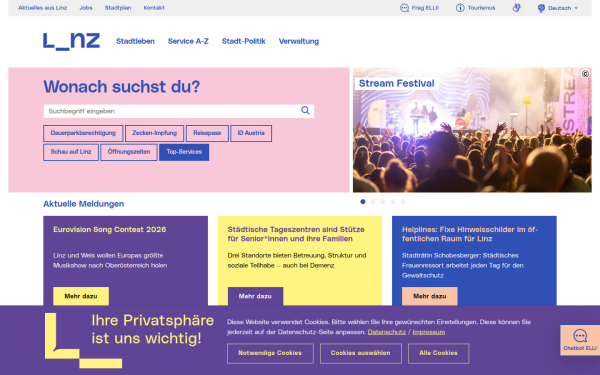Select the Öffnungszeiten quick link
Screen dimensions: 600x375
pos(129,152)
